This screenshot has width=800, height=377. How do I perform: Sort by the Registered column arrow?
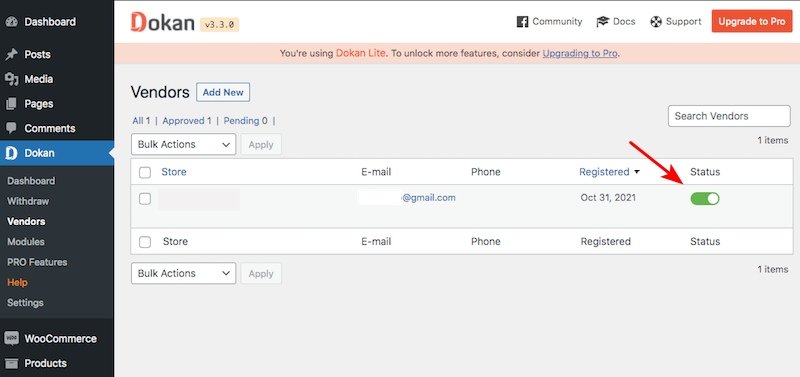[x=636, y=172]
